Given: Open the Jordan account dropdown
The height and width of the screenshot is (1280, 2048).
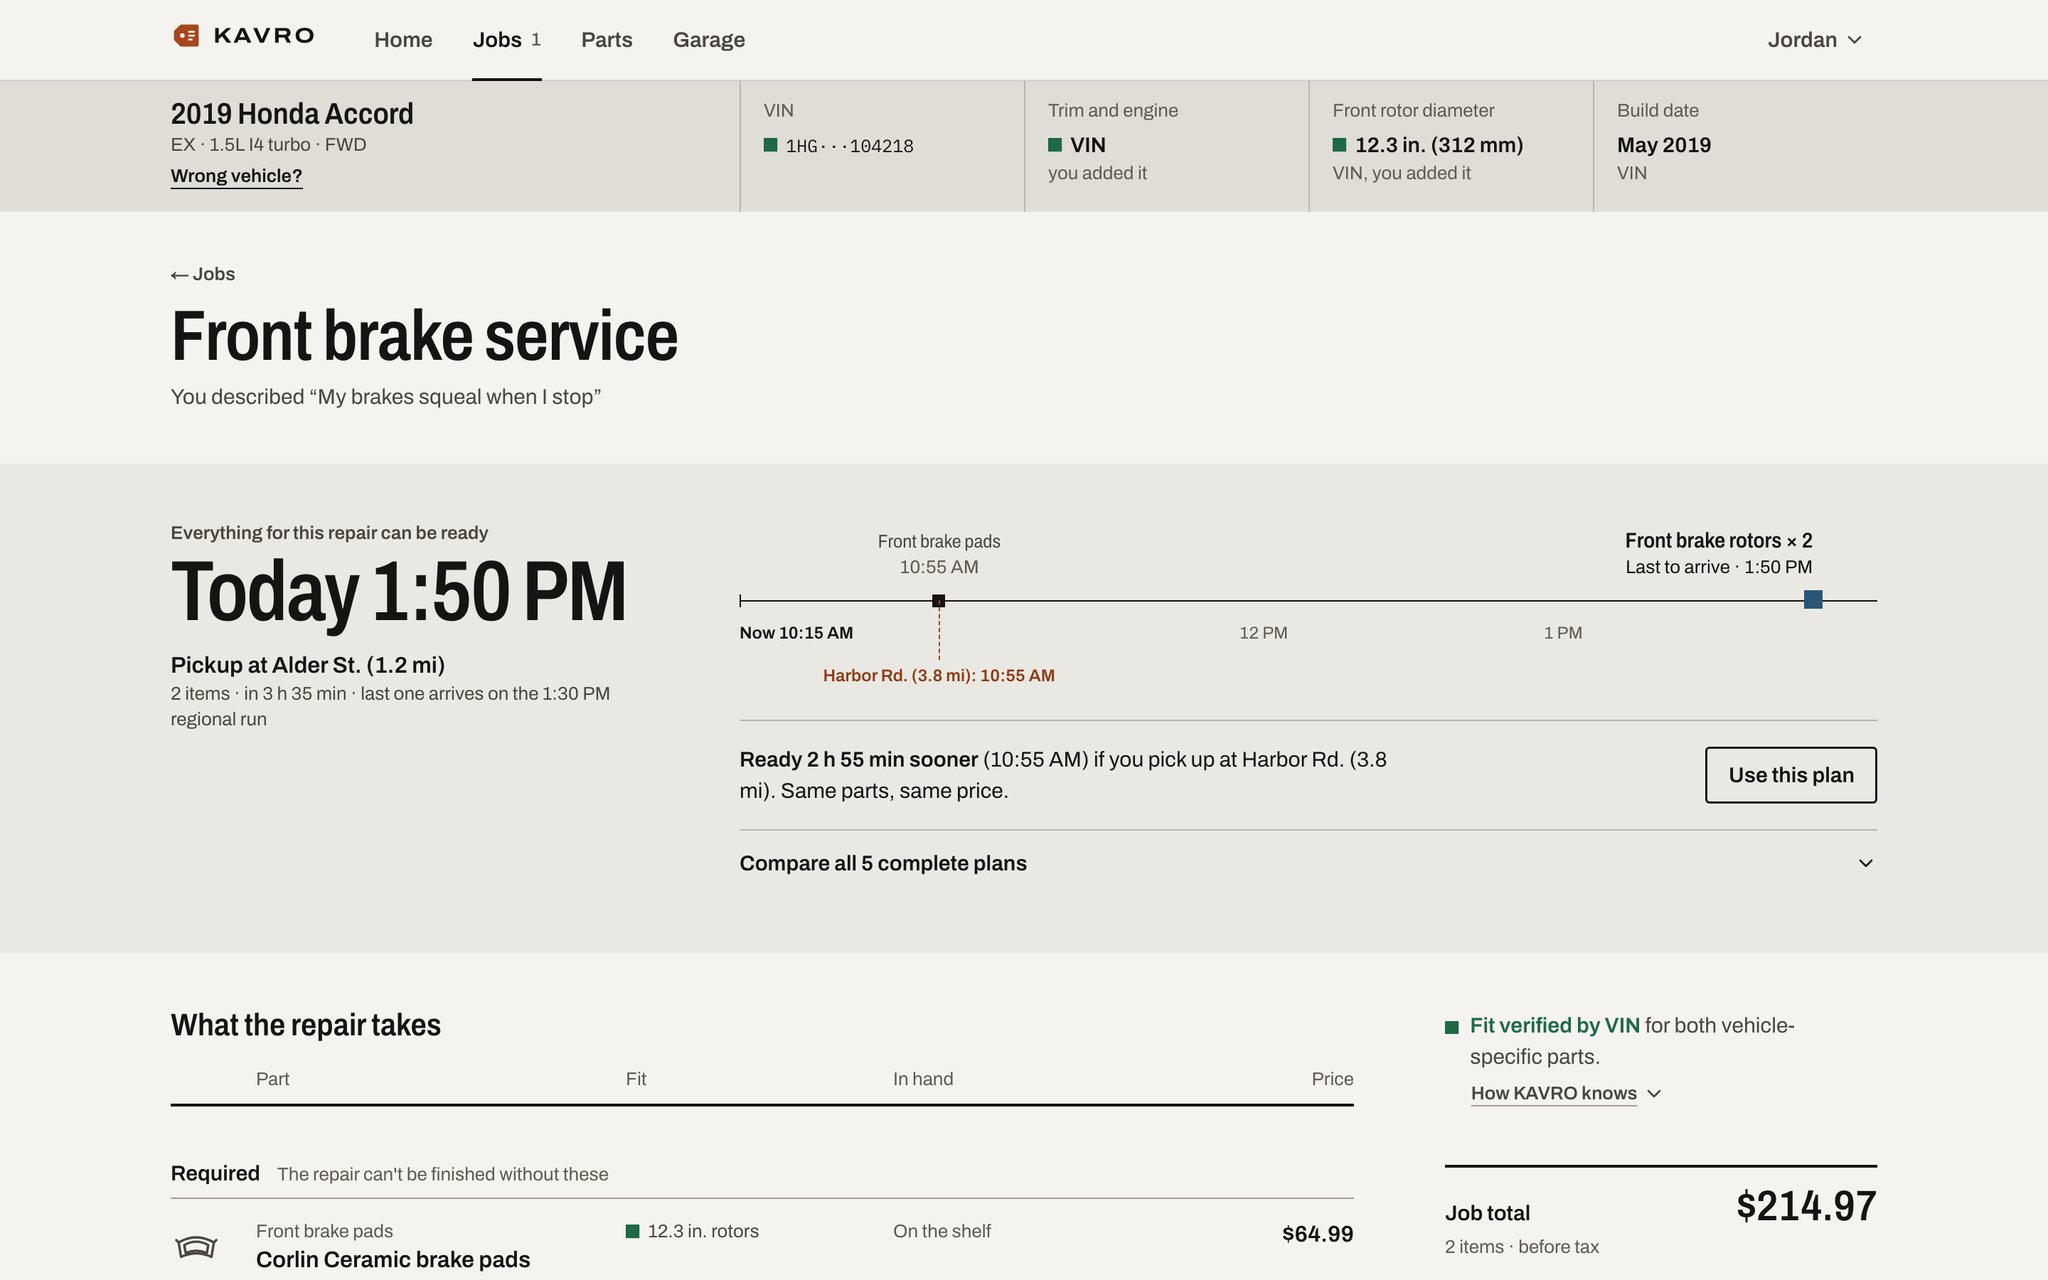Looking at the screenshot, I should (1814, 40).
